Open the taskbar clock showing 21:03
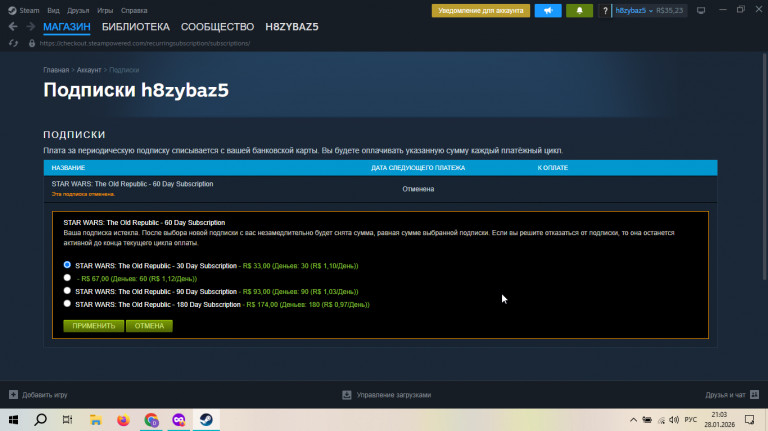The height and width of the screenshot is (431, 768). click(719, 420)
